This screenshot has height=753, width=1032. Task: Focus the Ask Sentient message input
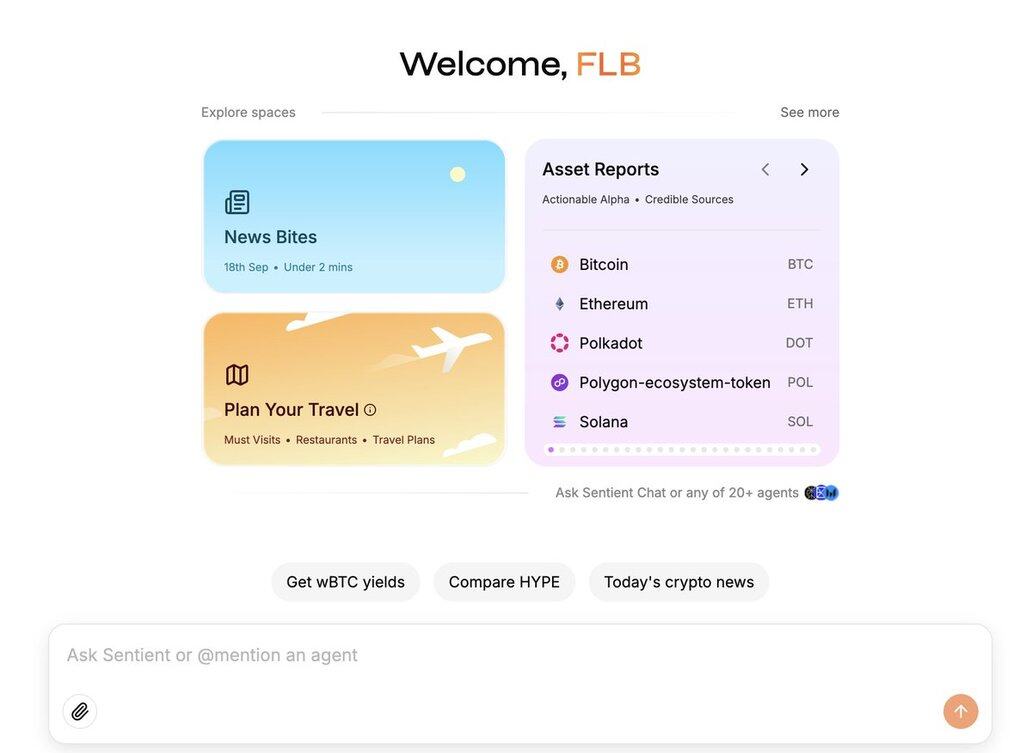tap(520, 656)
